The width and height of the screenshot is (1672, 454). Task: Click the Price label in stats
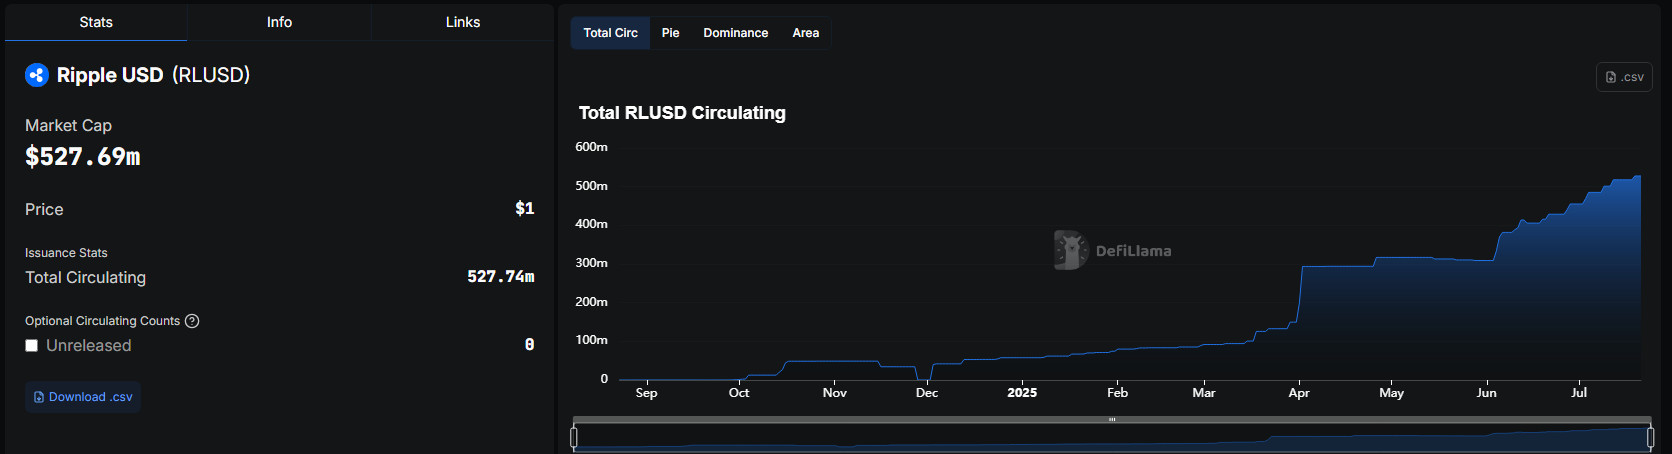pos(44,209)
